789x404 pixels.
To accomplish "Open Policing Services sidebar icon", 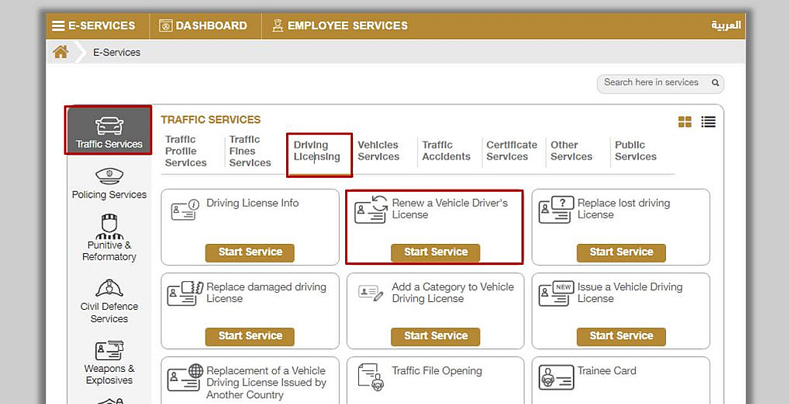I will (109, 176).
